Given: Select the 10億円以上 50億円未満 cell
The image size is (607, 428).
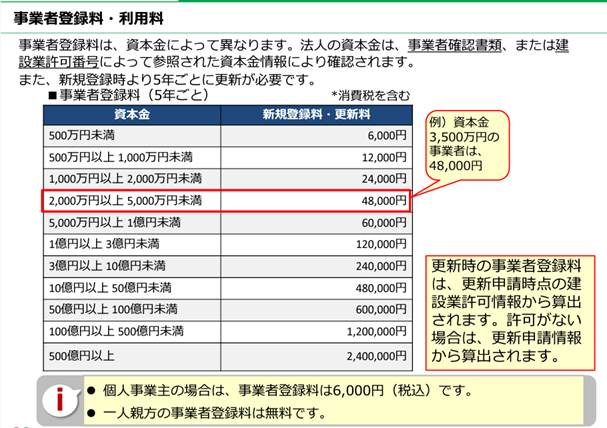Looking at the screenshot, I should click(x=132, y=288).
